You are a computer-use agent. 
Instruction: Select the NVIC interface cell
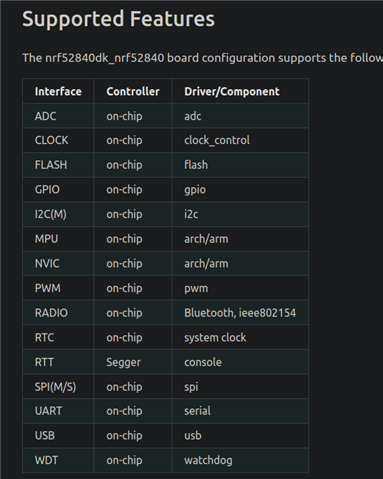click(x=58, y=264)
